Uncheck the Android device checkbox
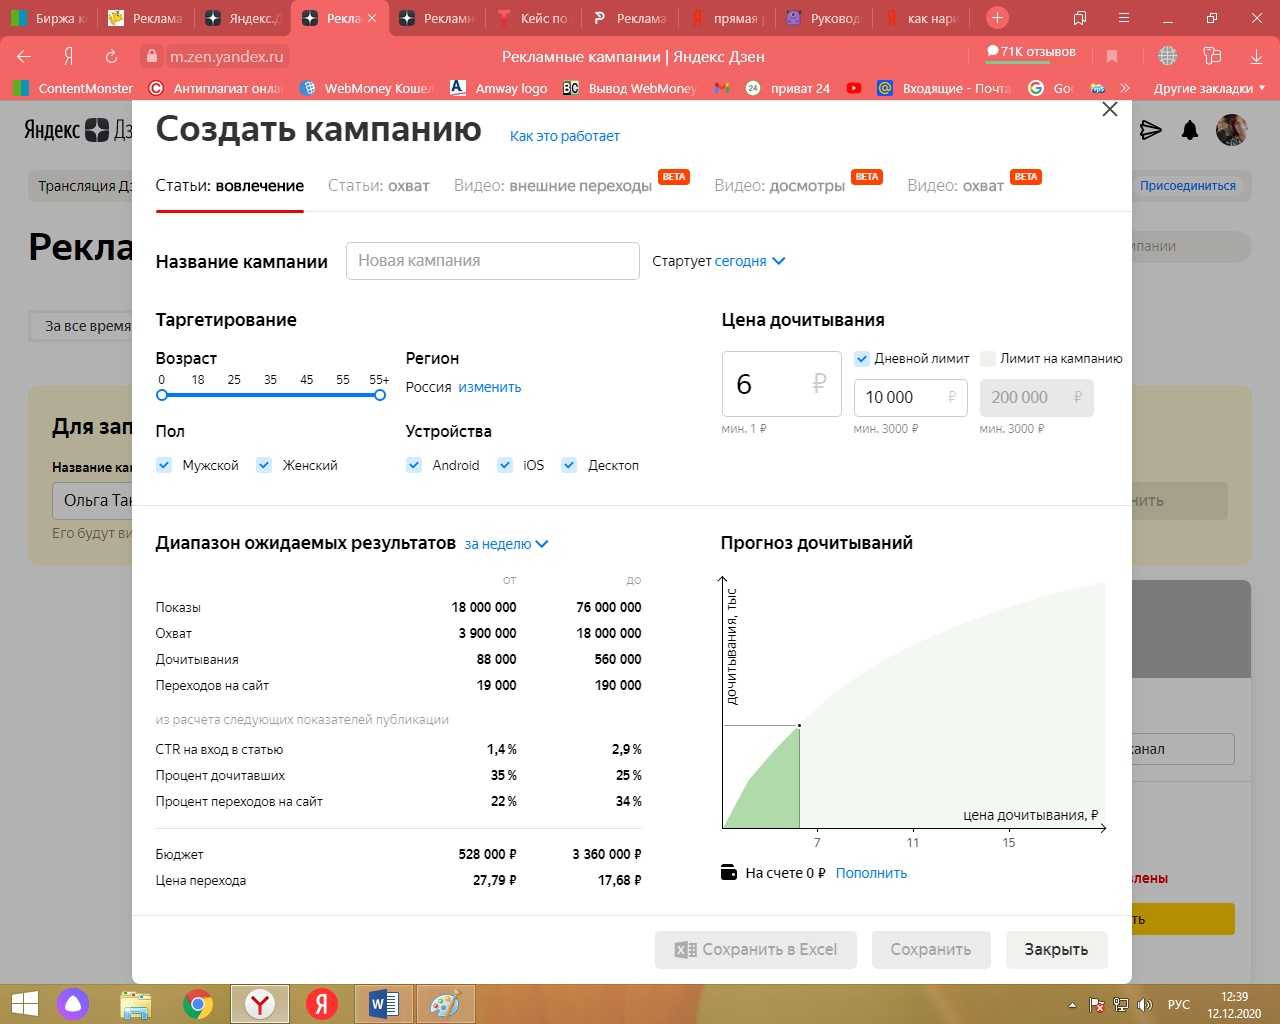The image size is (1280, 1024). 414,465
